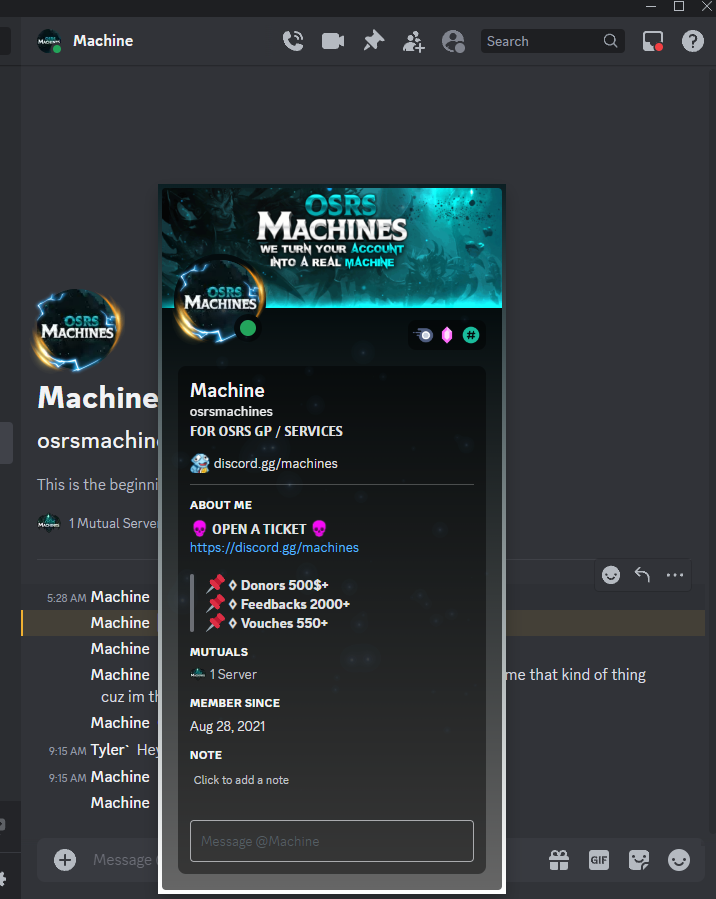The height and width of the screenshot is (899, 716).
Task: Open the sticker picker
Action: click(639, 859)
